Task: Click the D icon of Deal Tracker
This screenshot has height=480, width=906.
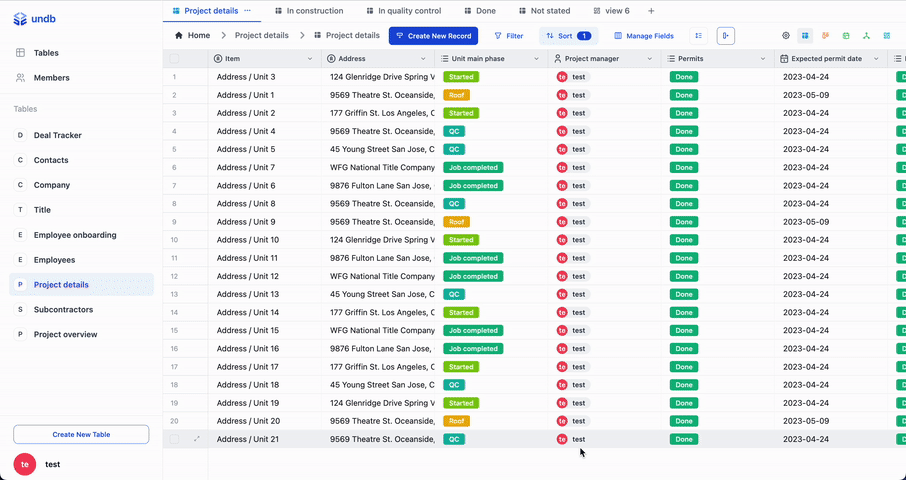Action: click(20, 135)
